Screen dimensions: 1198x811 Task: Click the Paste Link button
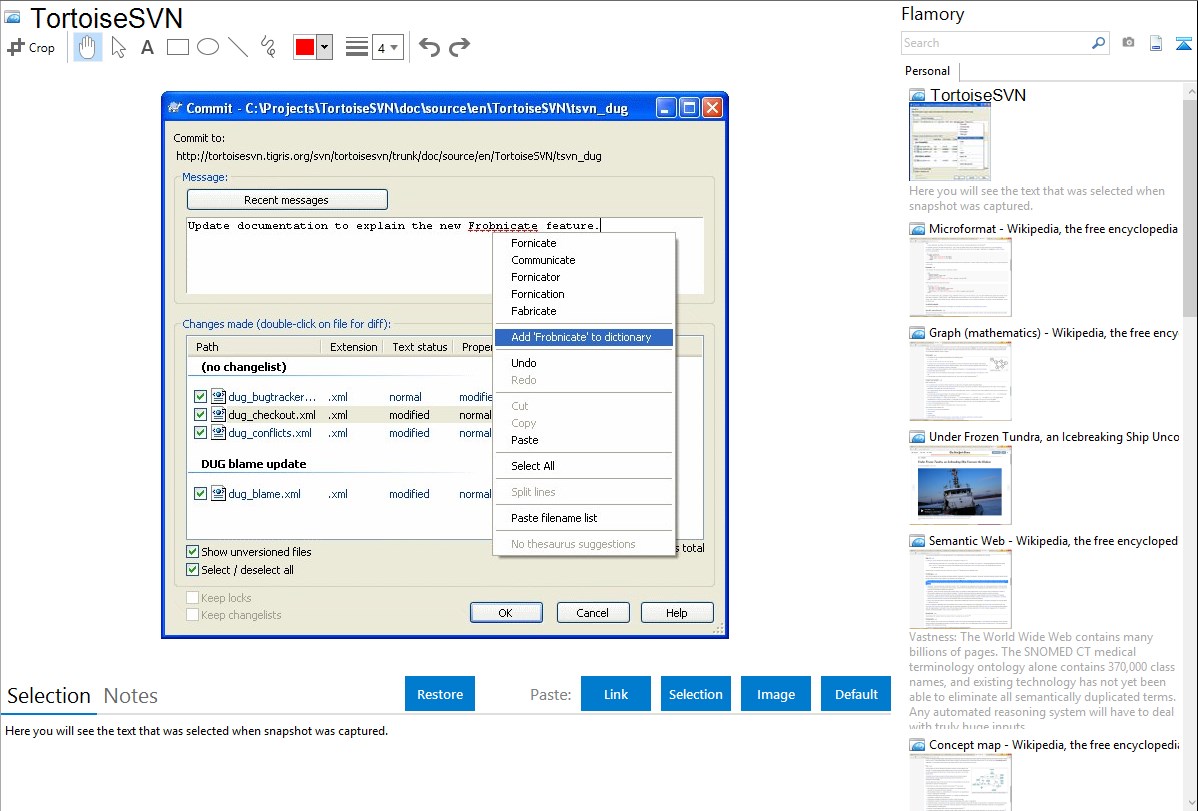[615, 694]
